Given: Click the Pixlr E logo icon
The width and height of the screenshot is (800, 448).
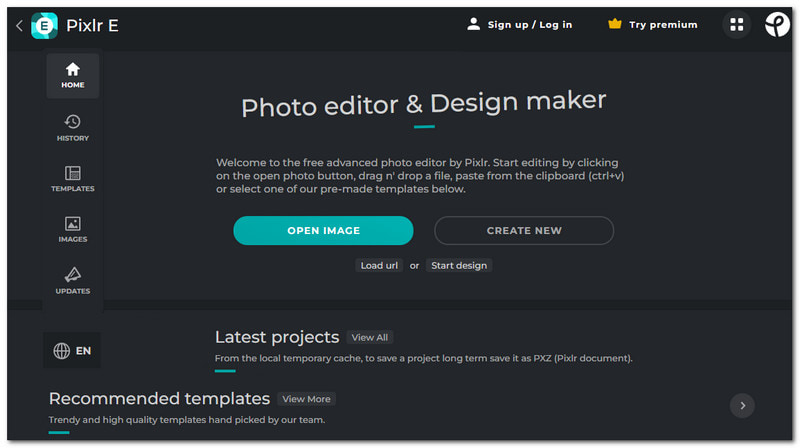Looking at the screenshot, I should click(44, 25).
